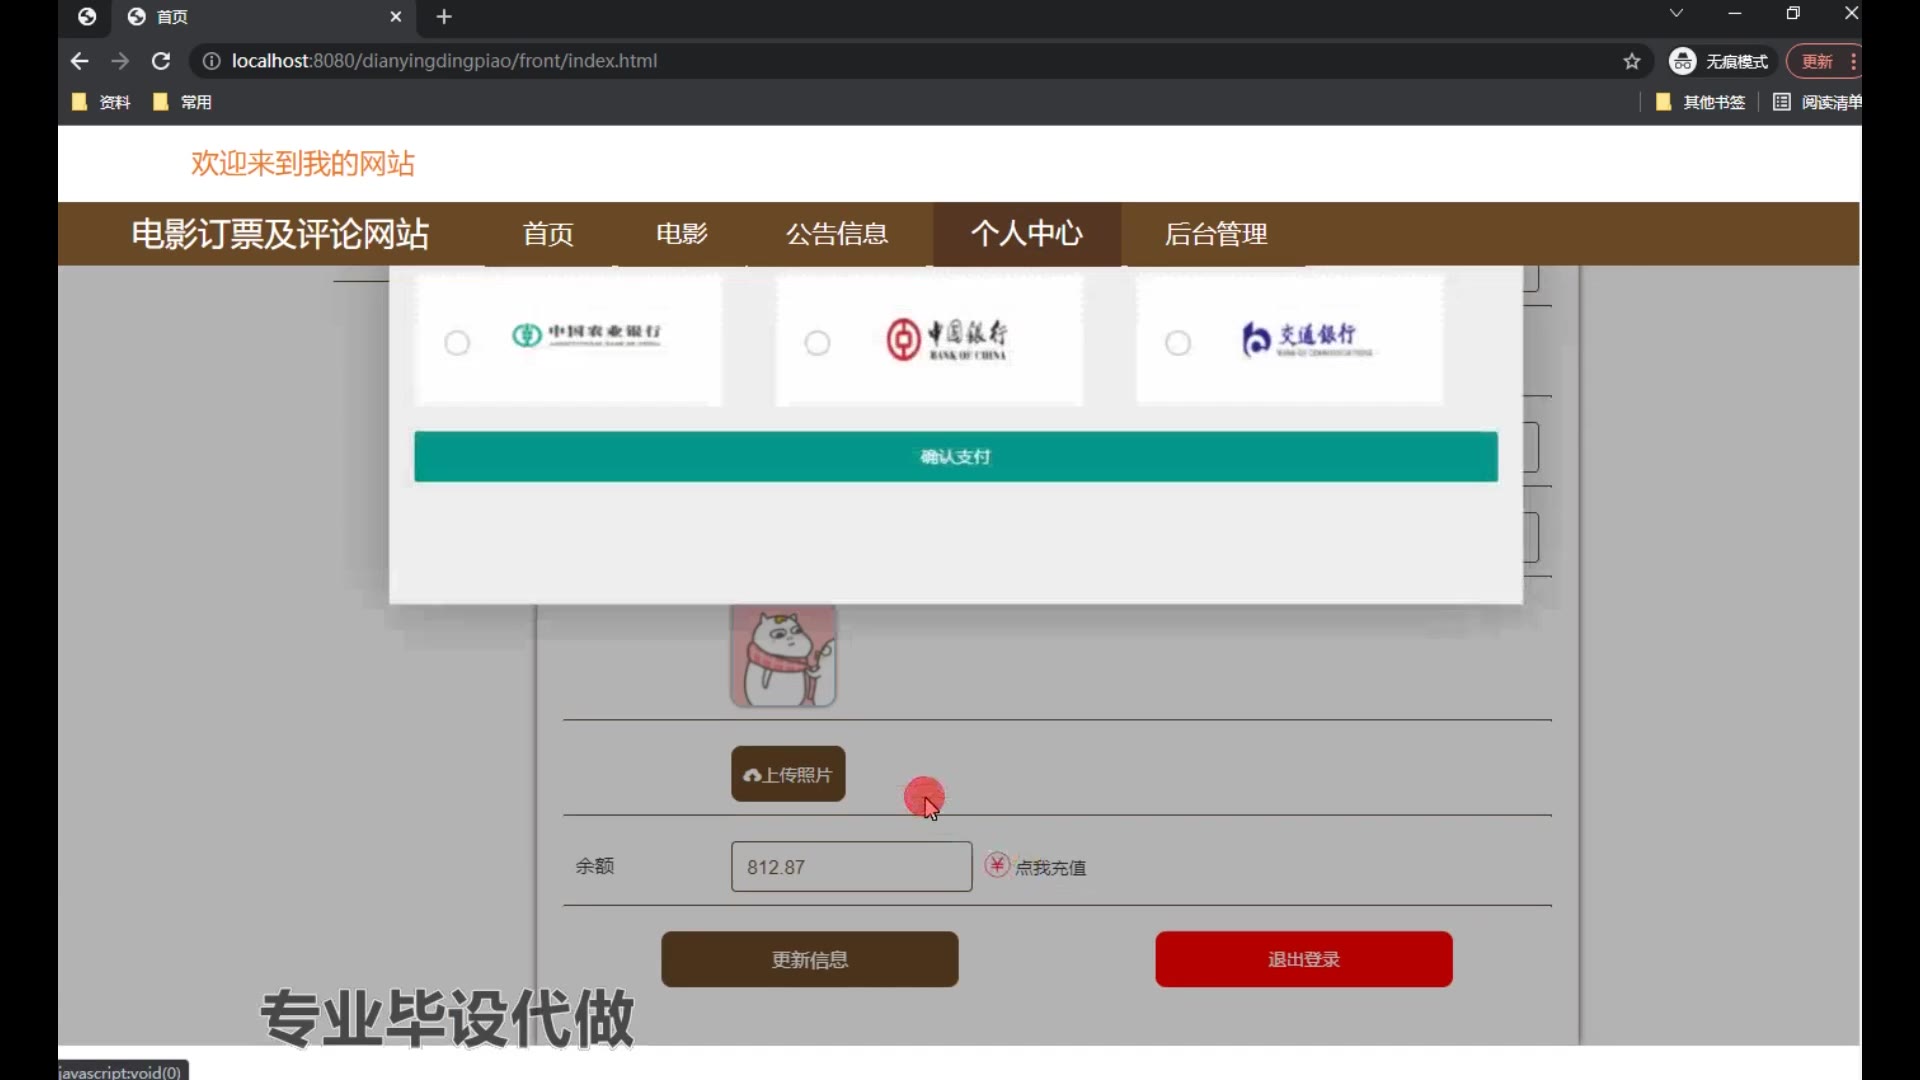The image size is (1920, 1080).
Task: Click the cat avatar thumbnail
Action: (x=783, y=656)
